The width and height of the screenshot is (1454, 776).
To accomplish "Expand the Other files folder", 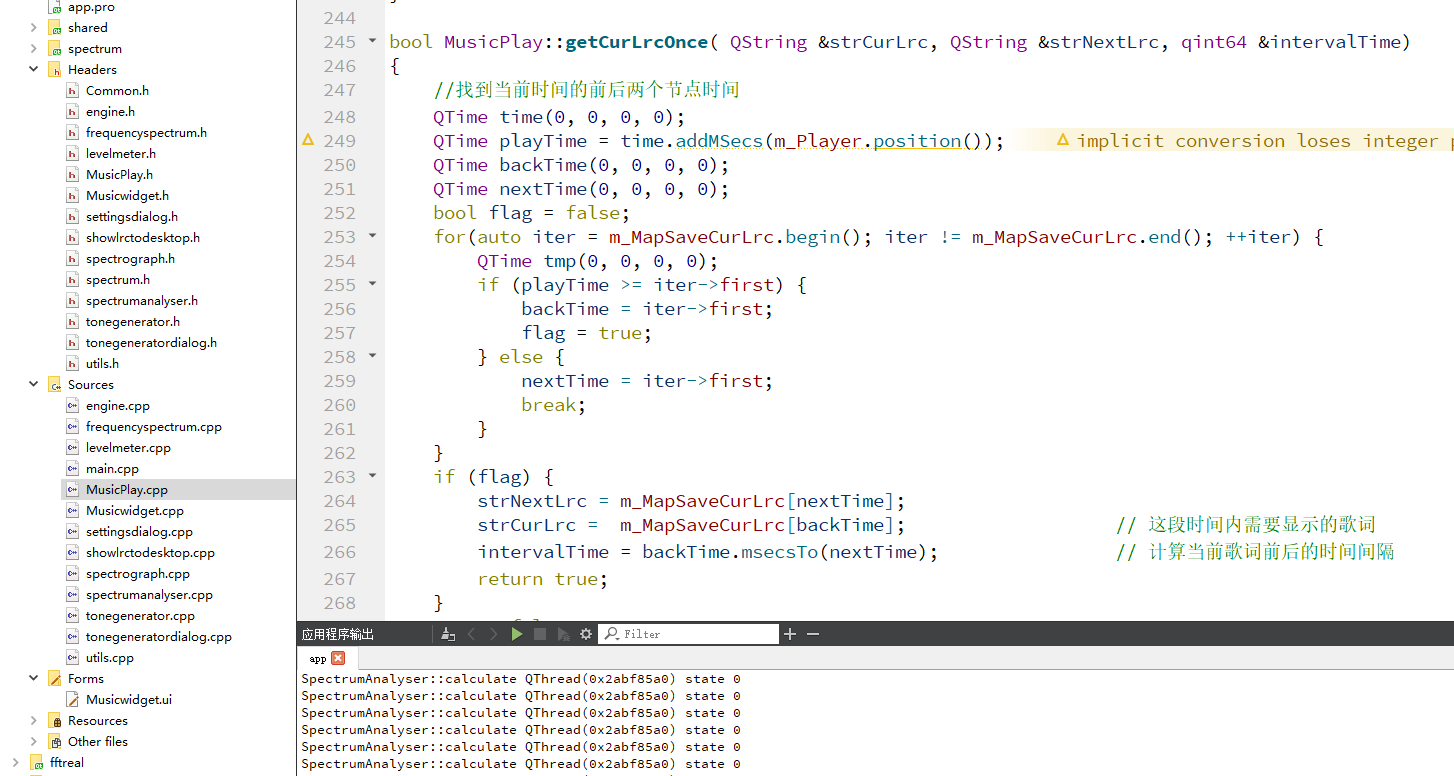I will click(34, 741).
